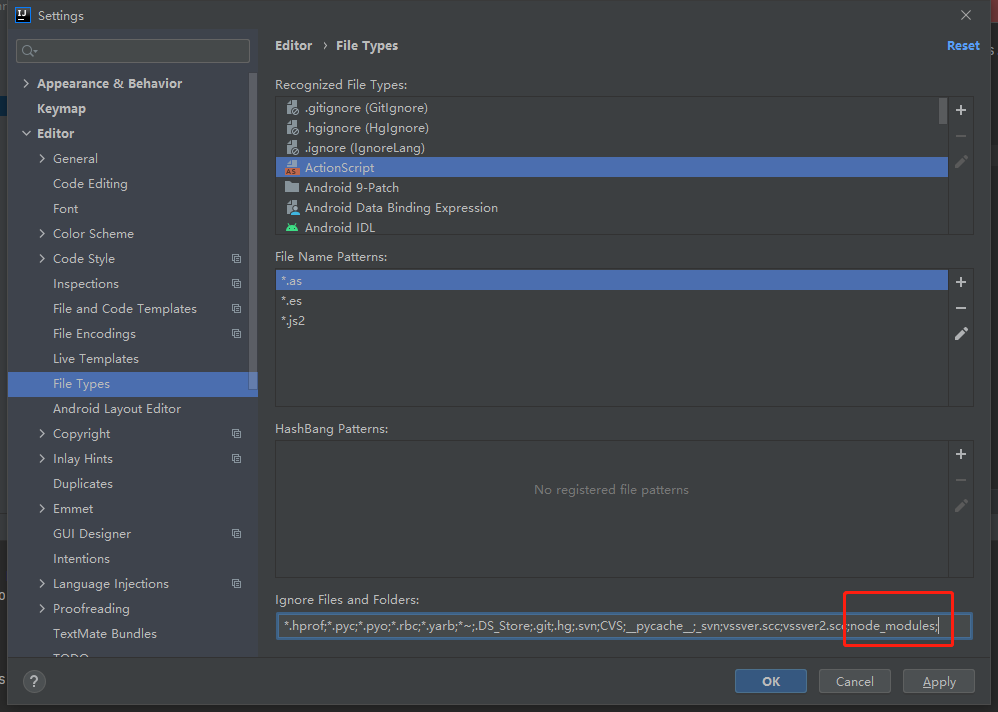
Task: Expand the Copyright node
Action: tap(42, 433)
